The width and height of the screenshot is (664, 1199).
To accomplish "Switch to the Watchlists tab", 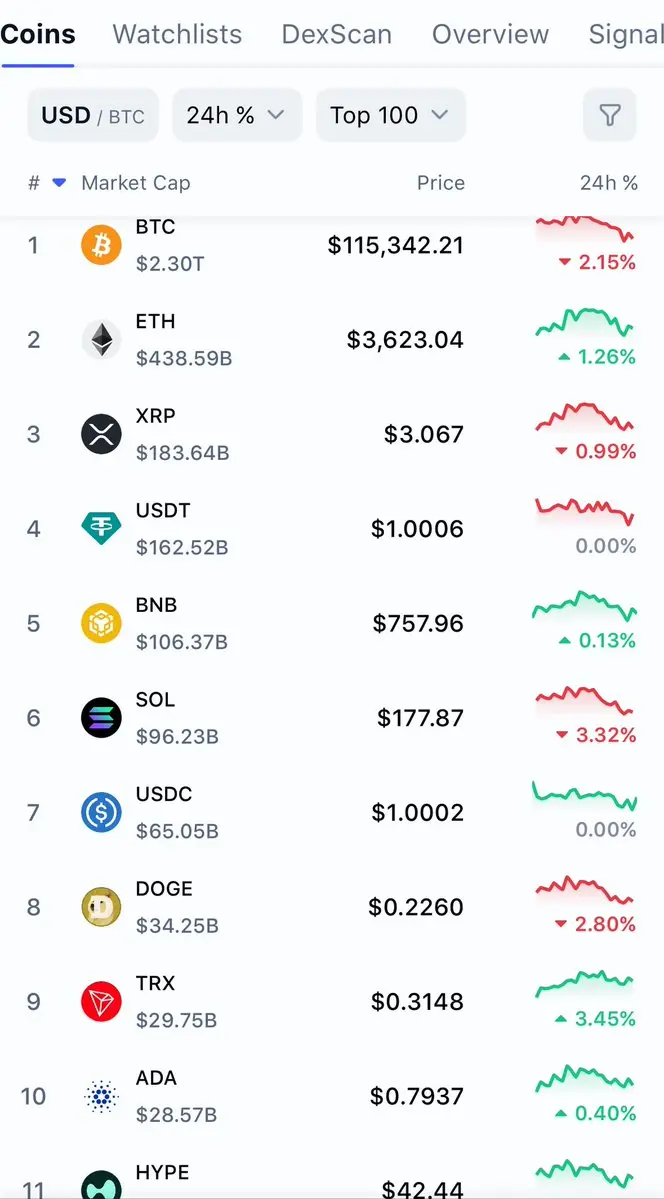I will coord(177,34).
